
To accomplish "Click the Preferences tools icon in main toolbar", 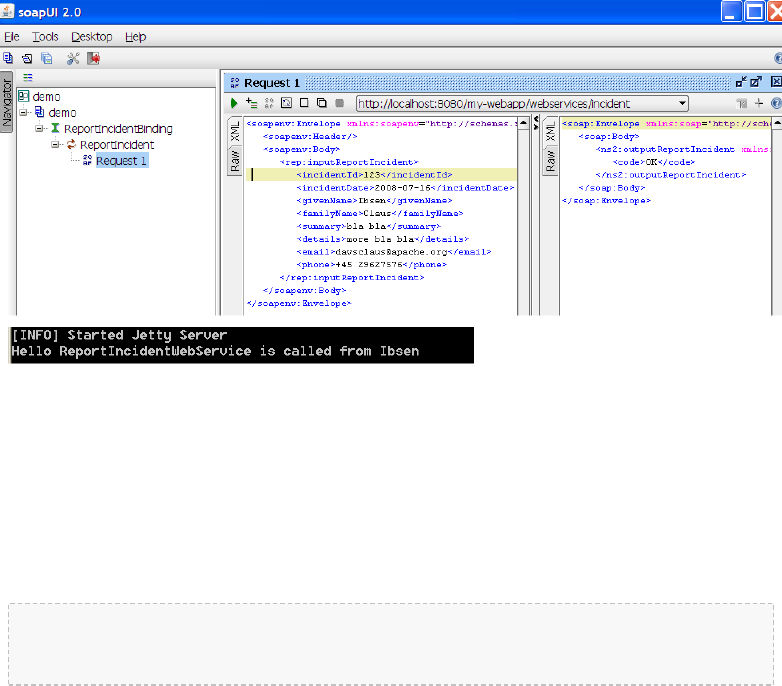I will click(x=73, y=59).
